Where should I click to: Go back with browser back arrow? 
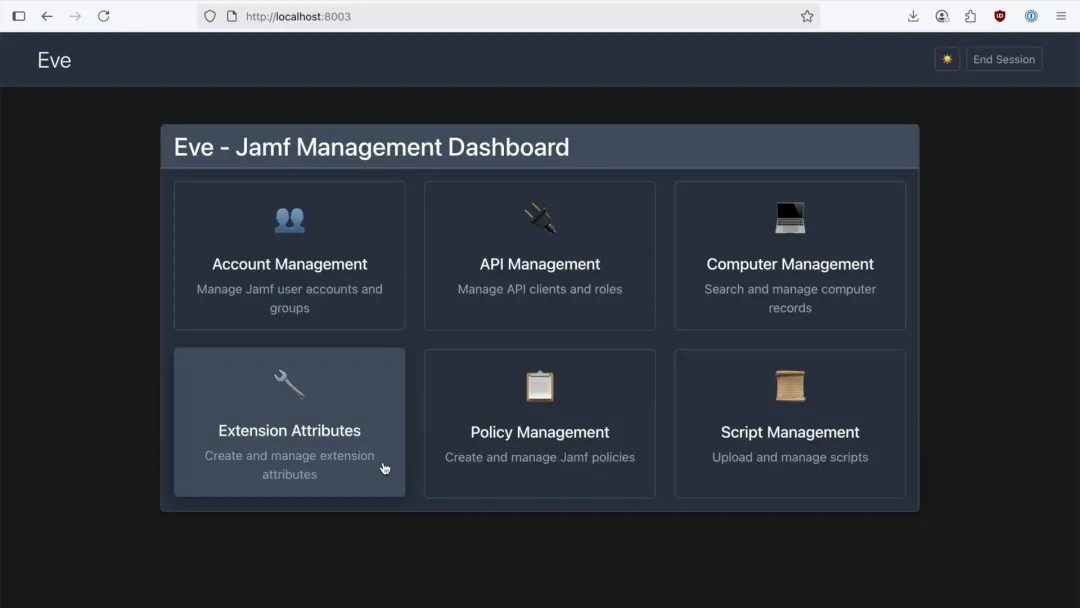(47, 16)
